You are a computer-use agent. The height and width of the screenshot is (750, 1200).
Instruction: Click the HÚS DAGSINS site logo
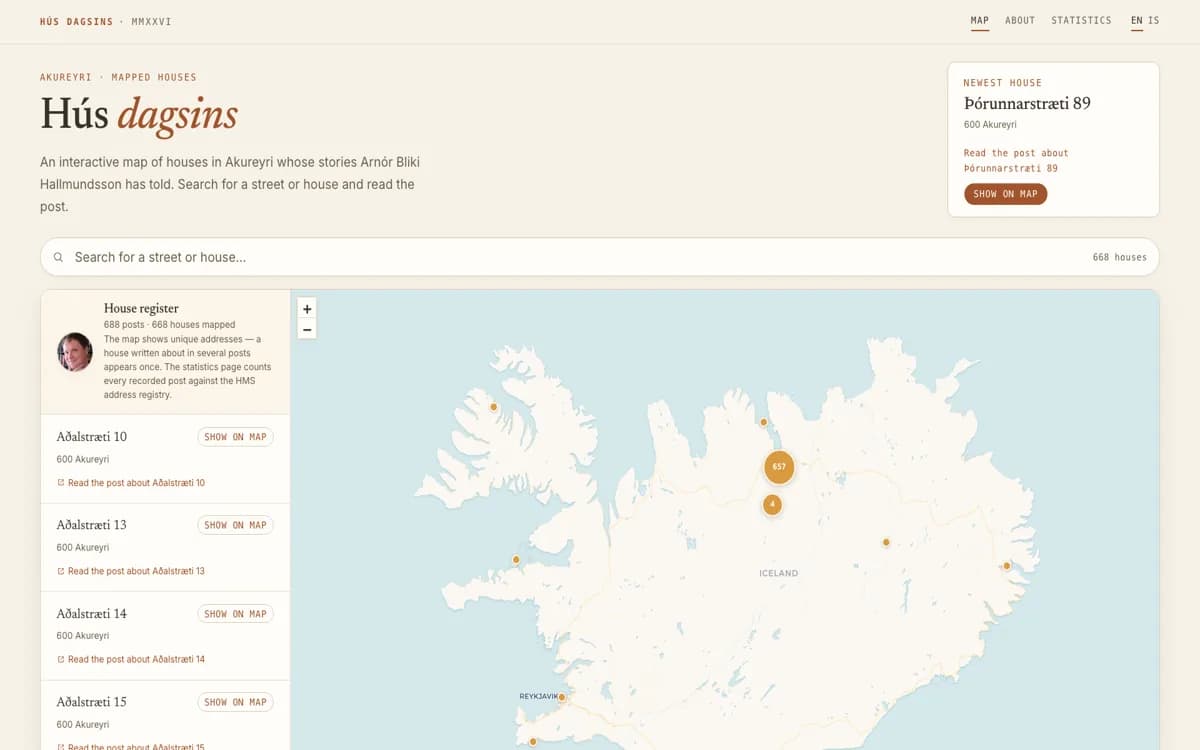[77, 21]
